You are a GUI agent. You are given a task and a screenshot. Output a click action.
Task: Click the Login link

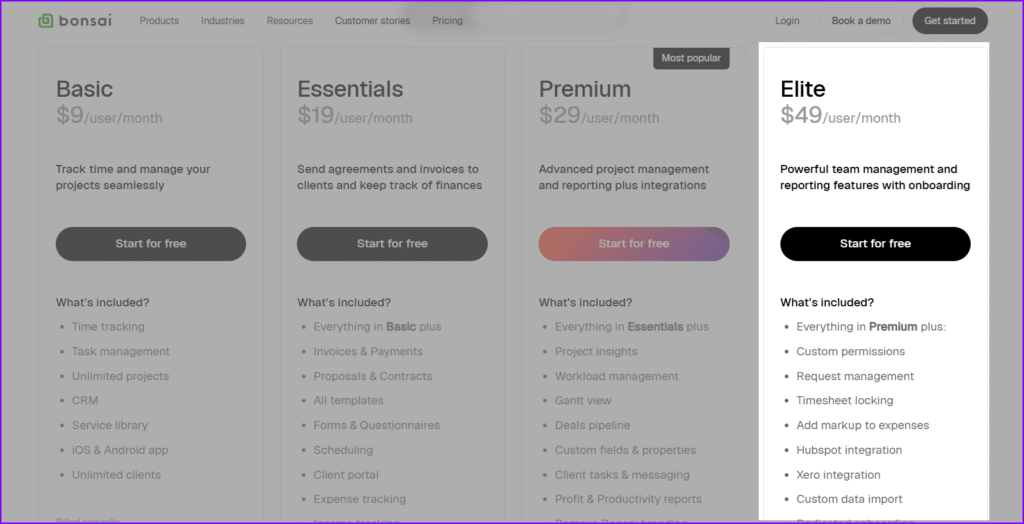pyautogui.click(x=787, y=21)
